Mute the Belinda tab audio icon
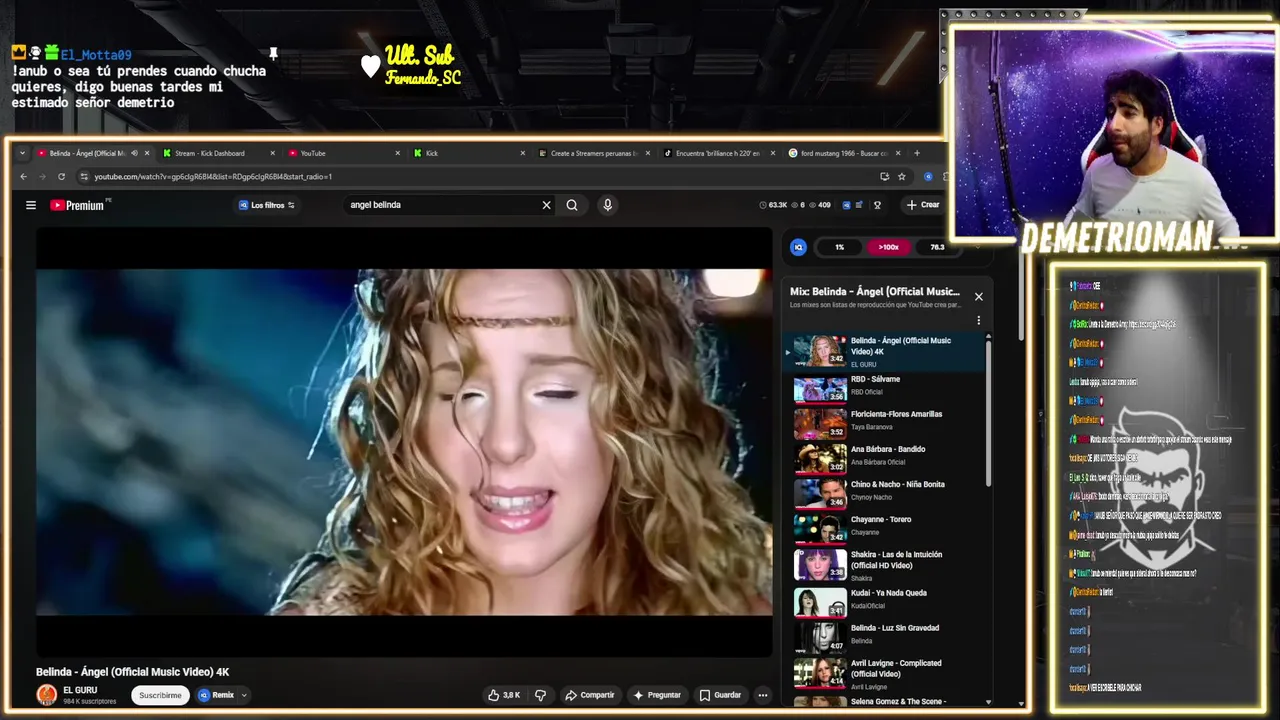 click(134, 153)
